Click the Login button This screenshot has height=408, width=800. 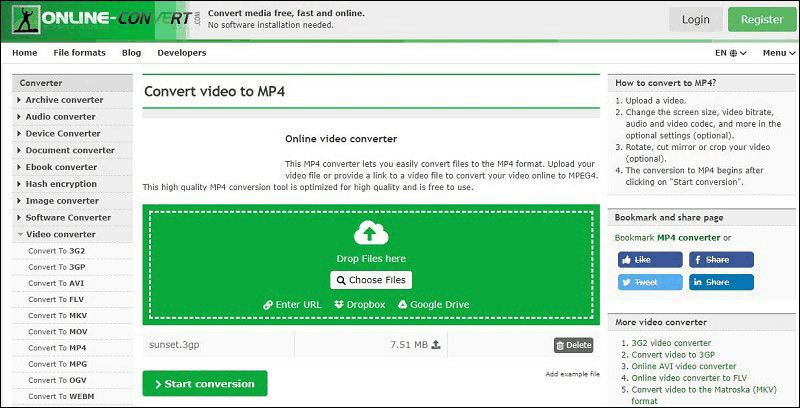(696, 19)
